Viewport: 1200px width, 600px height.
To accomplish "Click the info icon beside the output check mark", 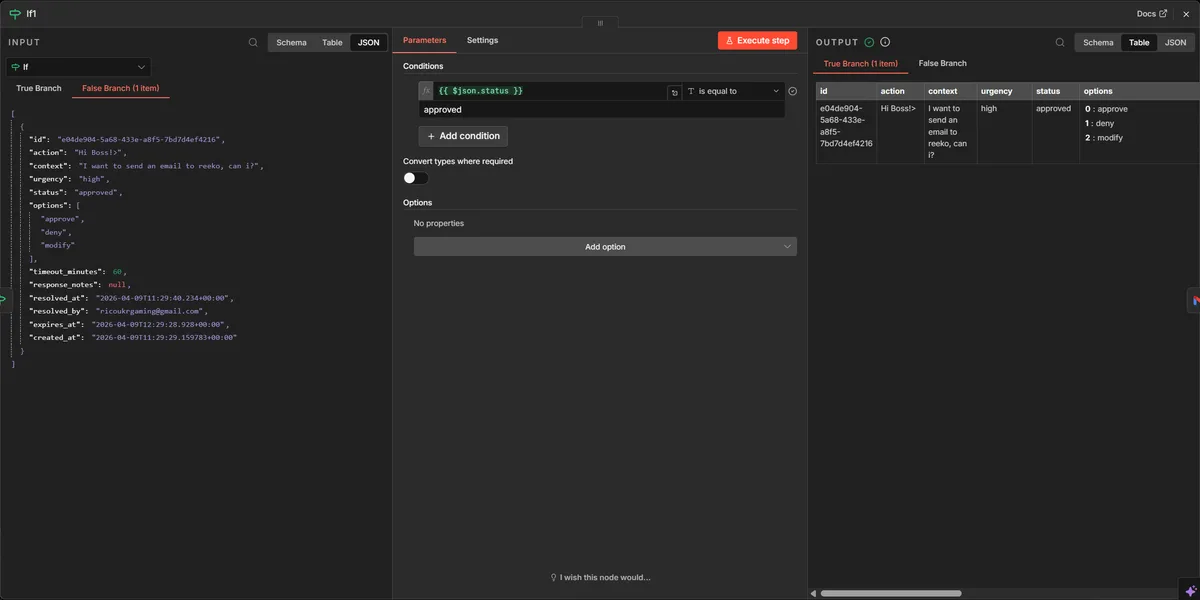I will (x=885, y=42).
